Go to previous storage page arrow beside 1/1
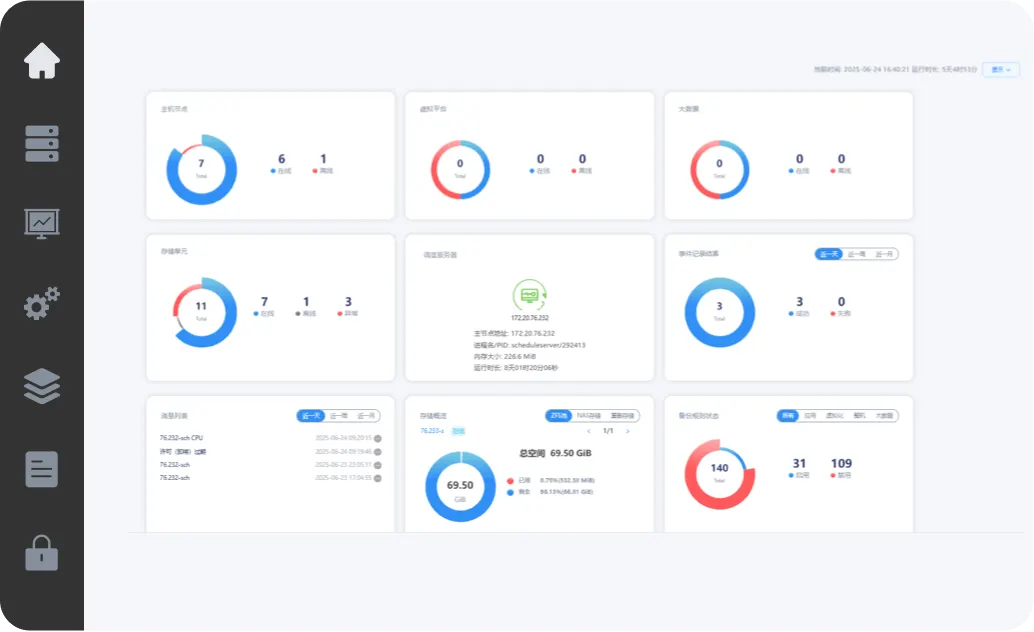This screenshot has height=632, width=1034. (589, 431)
